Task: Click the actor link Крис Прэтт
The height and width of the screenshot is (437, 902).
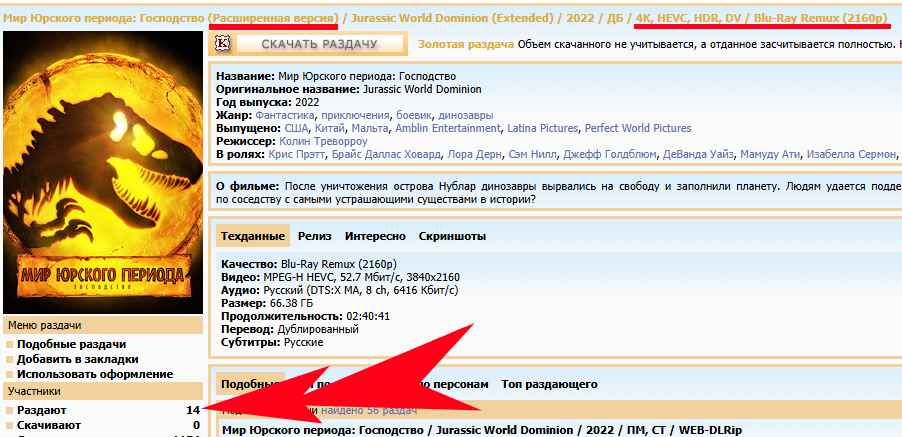Action: [298, 154]
